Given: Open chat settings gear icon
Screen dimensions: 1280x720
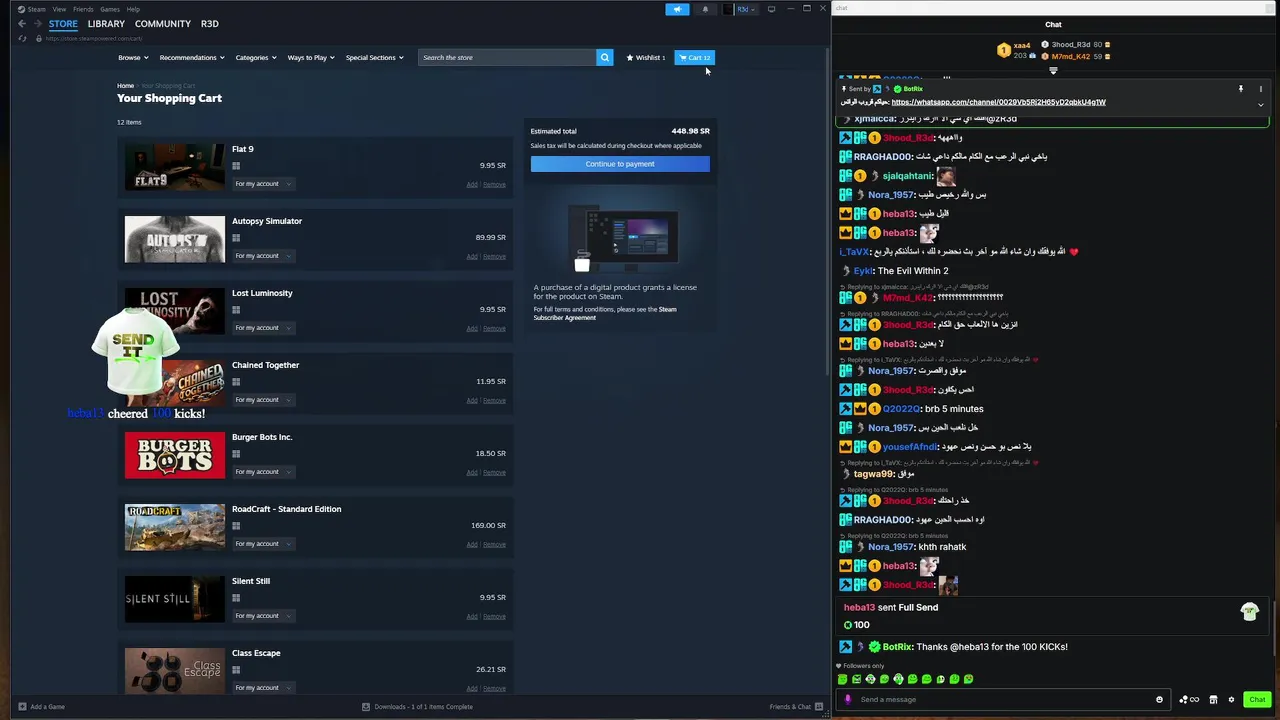Looking at the screenshot, I should [1231, 699].
